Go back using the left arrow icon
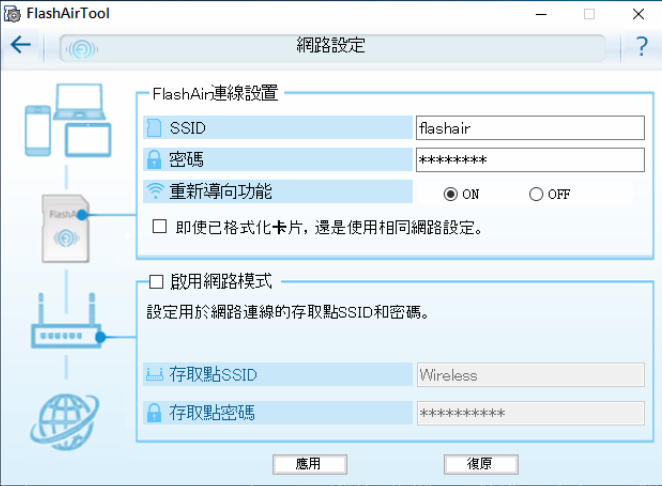This screenshot has width=662, height=486. coord(21,44)
